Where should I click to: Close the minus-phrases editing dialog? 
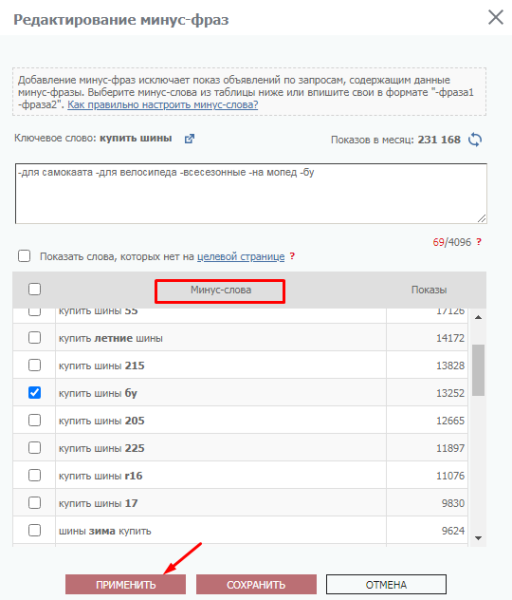point(496,17)
